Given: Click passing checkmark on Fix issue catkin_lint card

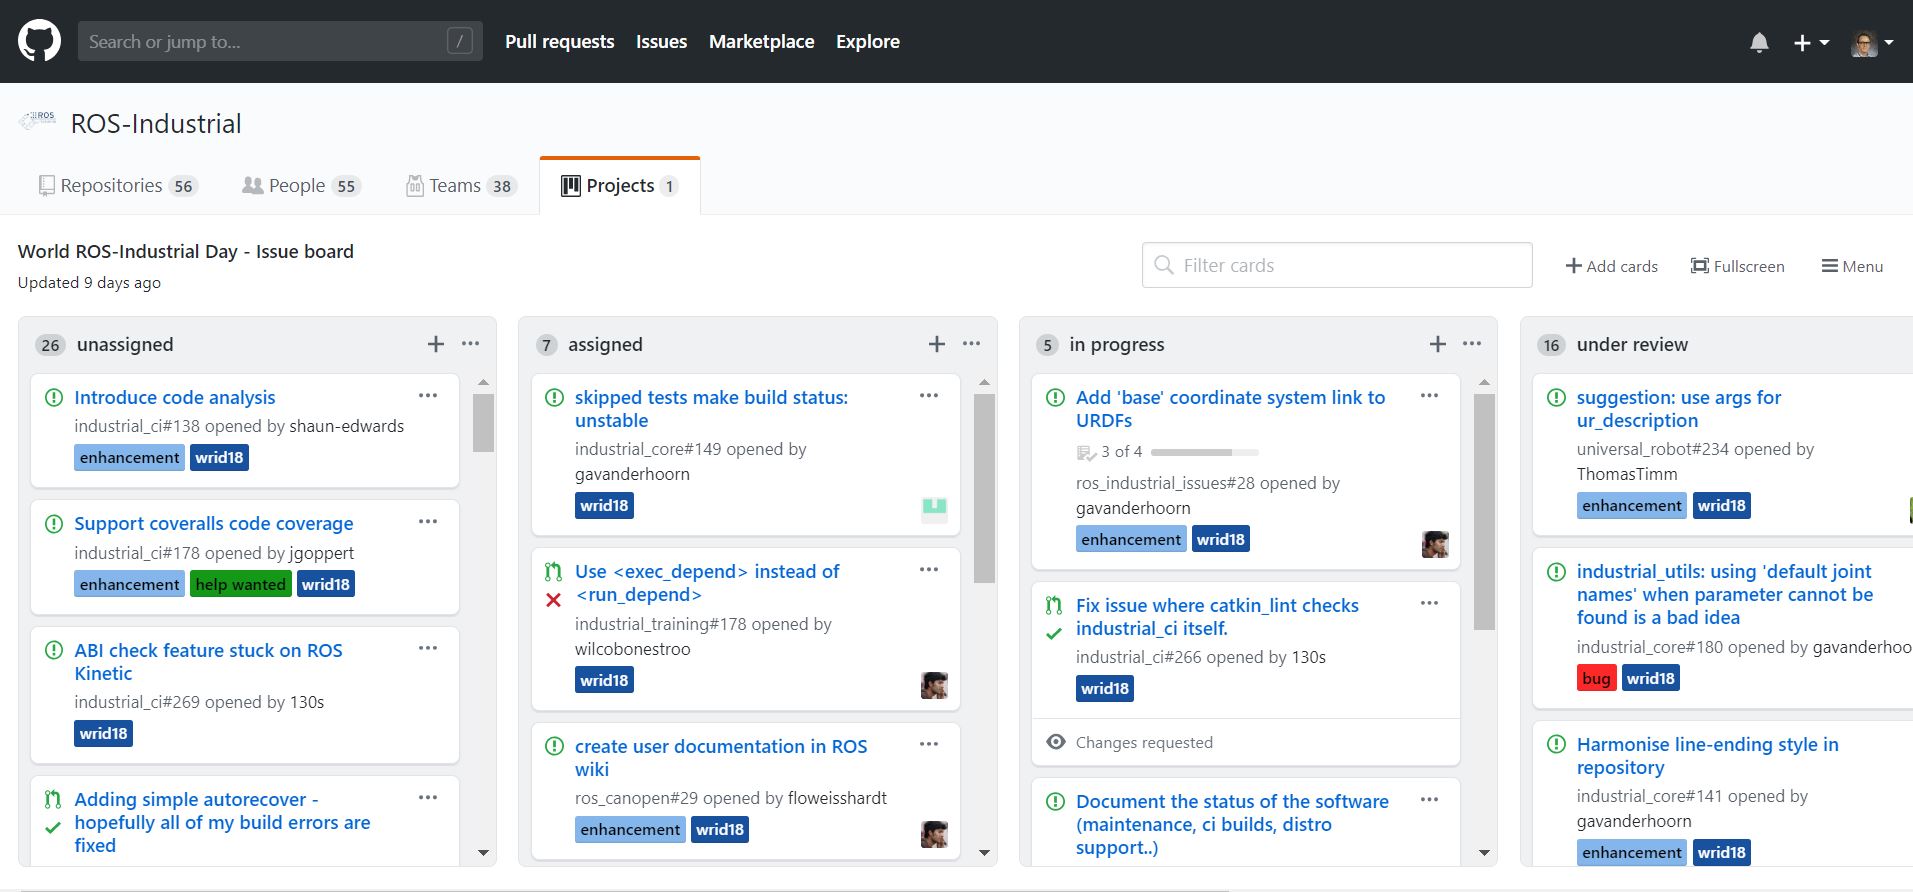Looking at the screenshot, I should 1054,633.
